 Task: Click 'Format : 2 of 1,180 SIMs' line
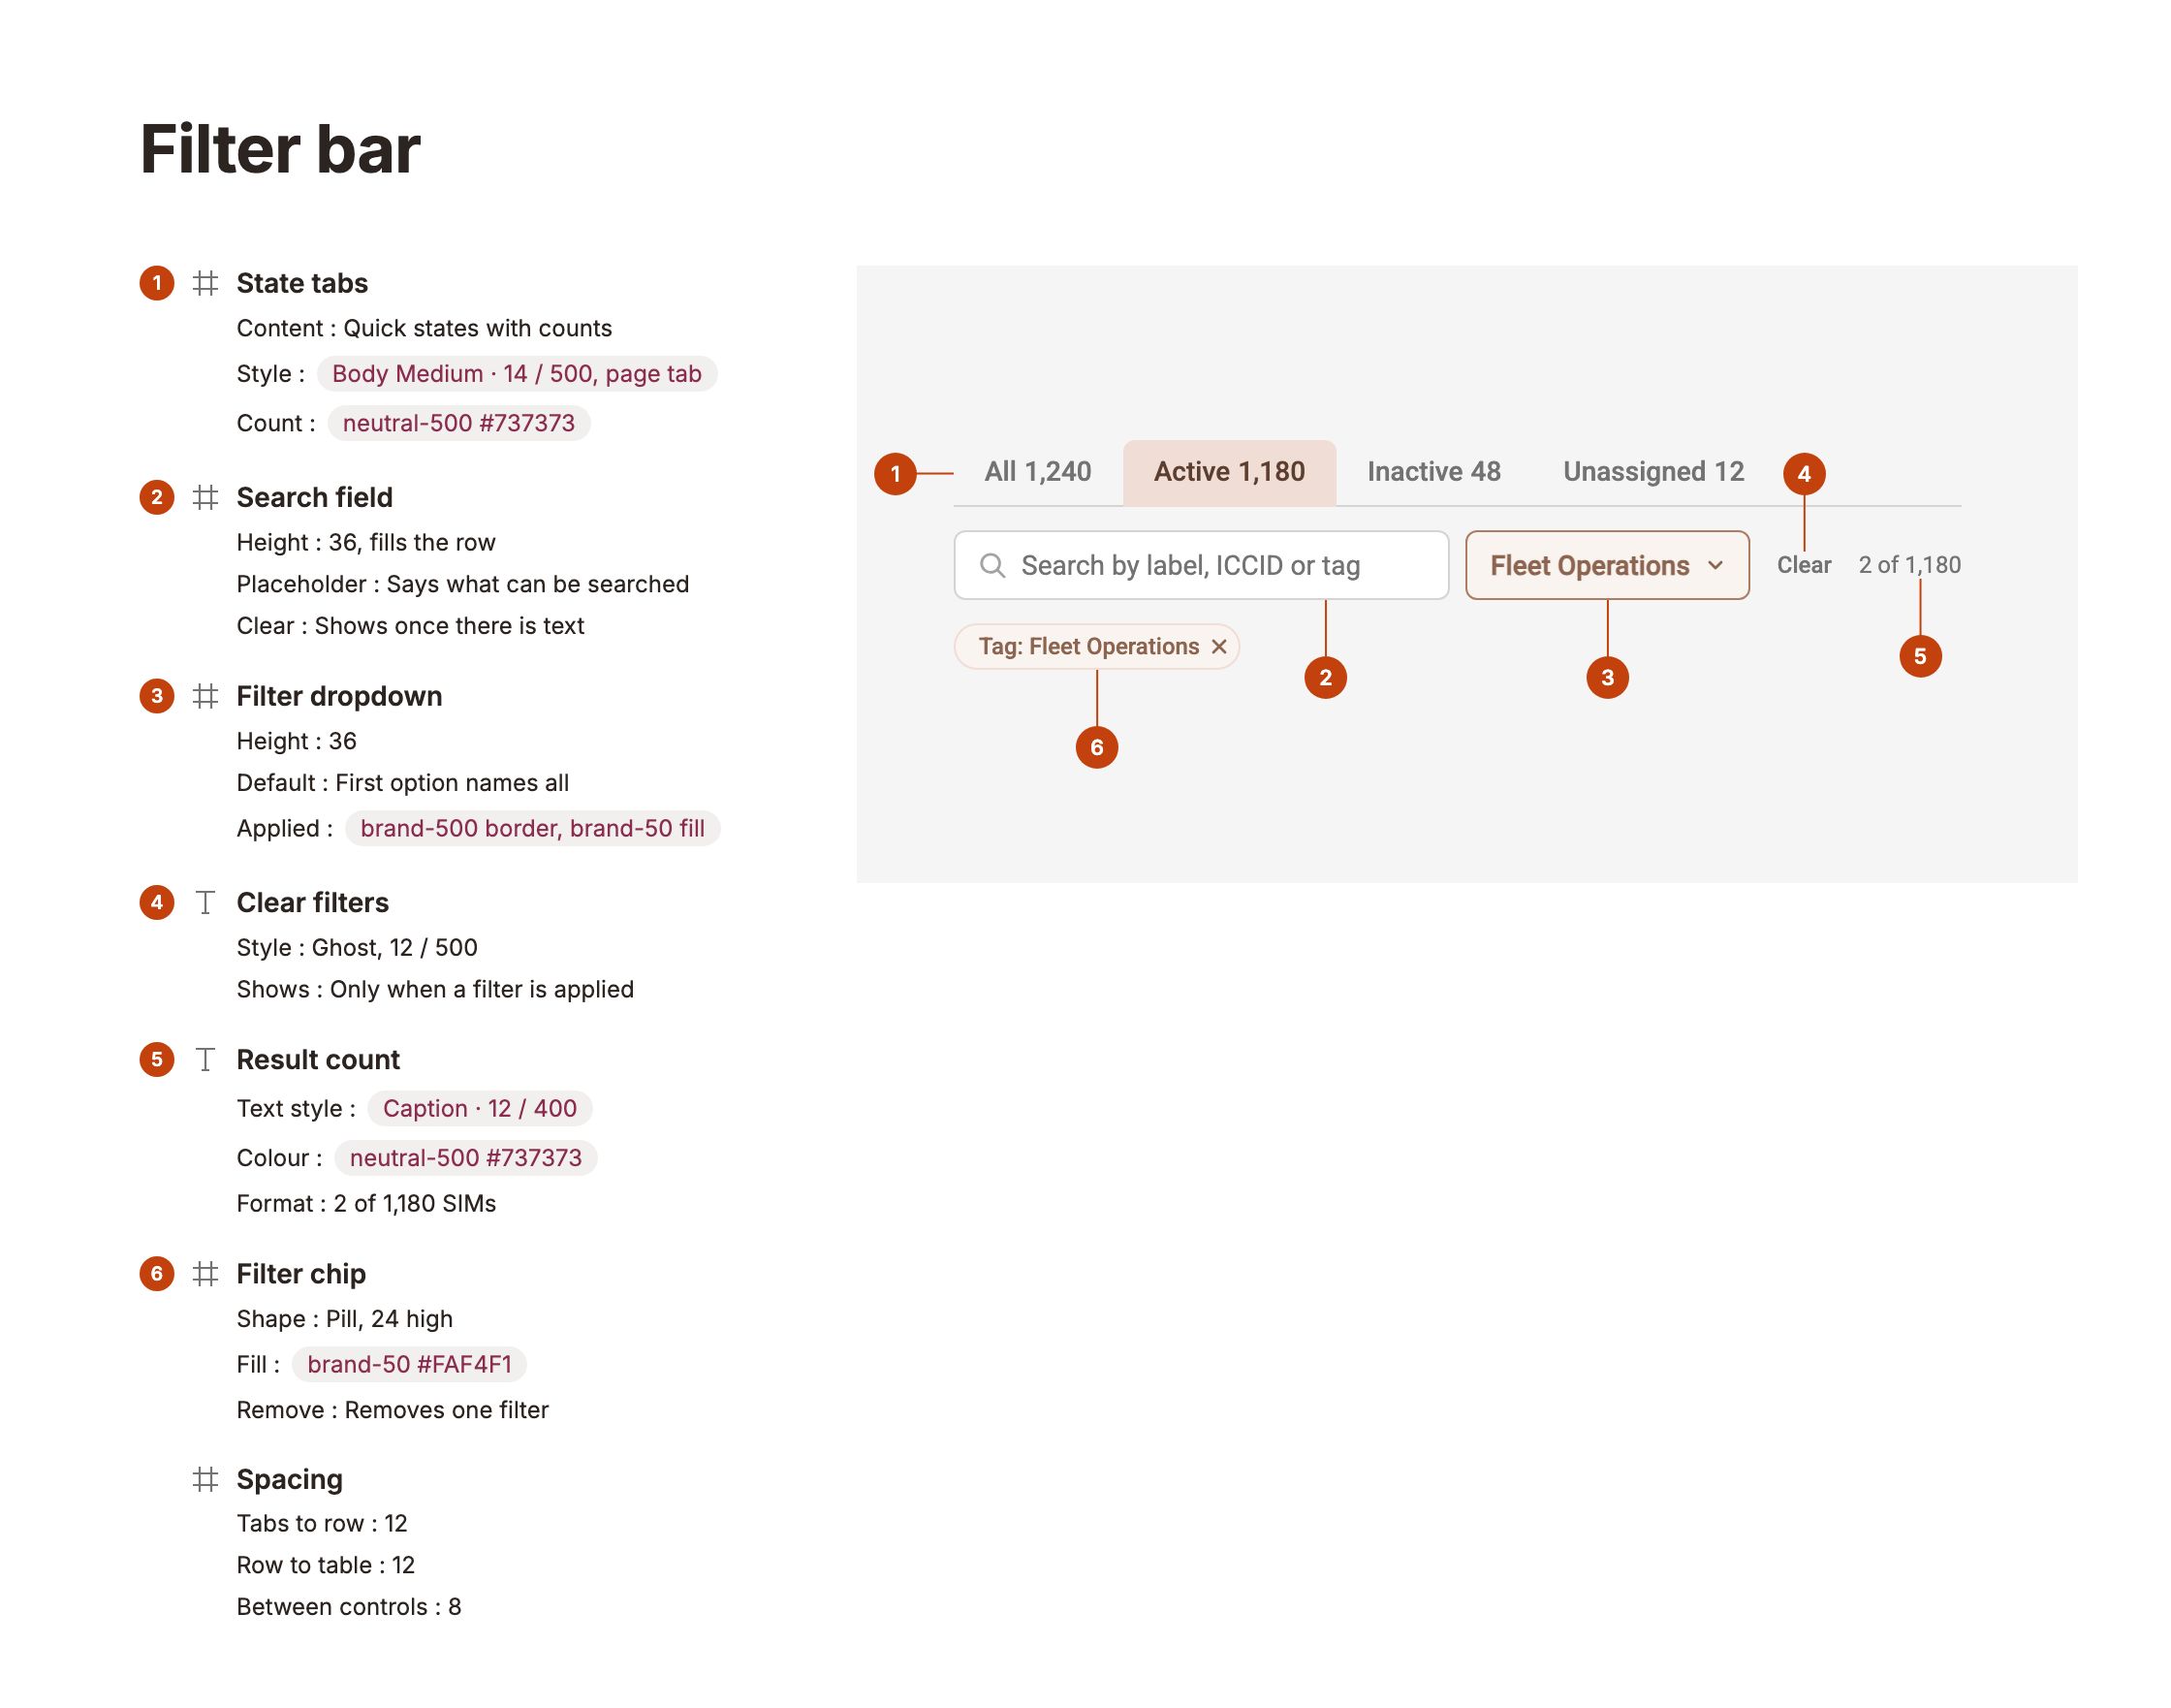[366, 1203]
